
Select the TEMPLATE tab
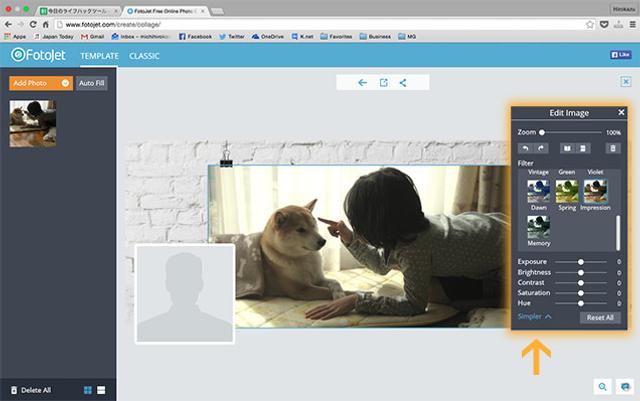(x=99, y=56)
